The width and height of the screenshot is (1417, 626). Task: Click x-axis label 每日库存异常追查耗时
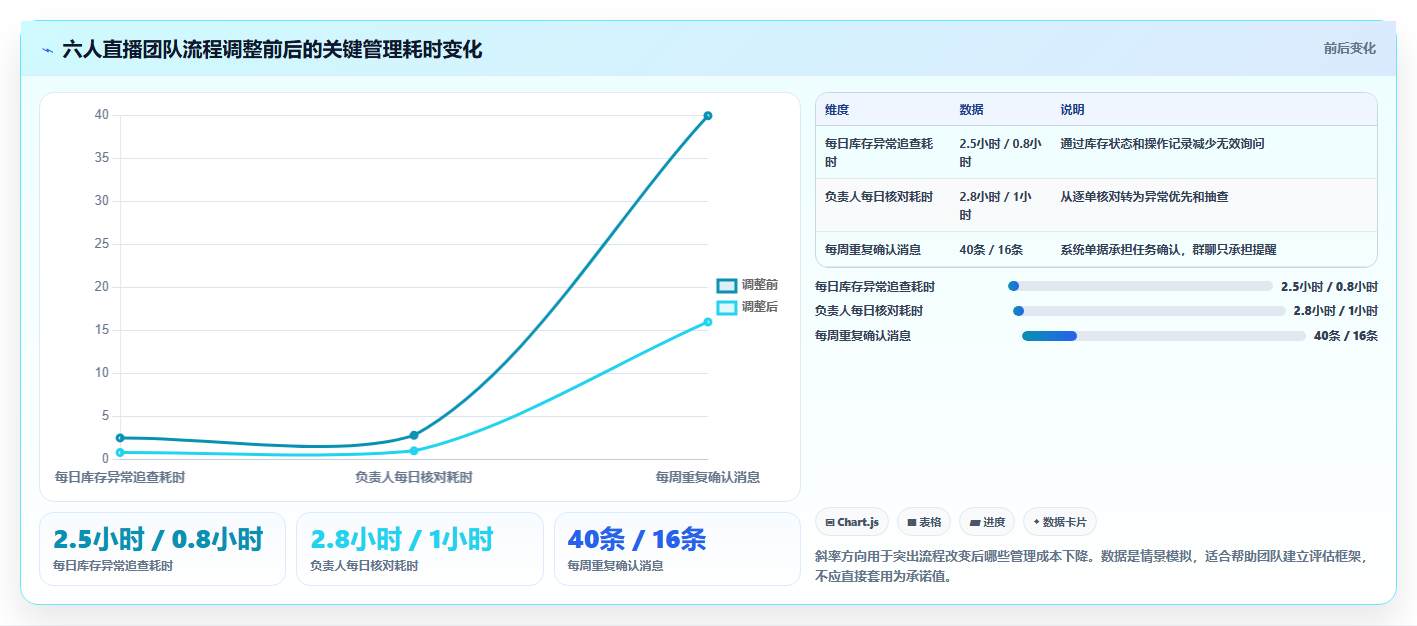tap(120, 478)
